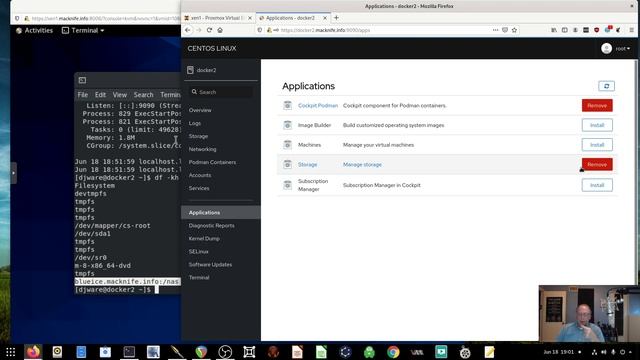Open File menu in terminal window

coord(83,95)
